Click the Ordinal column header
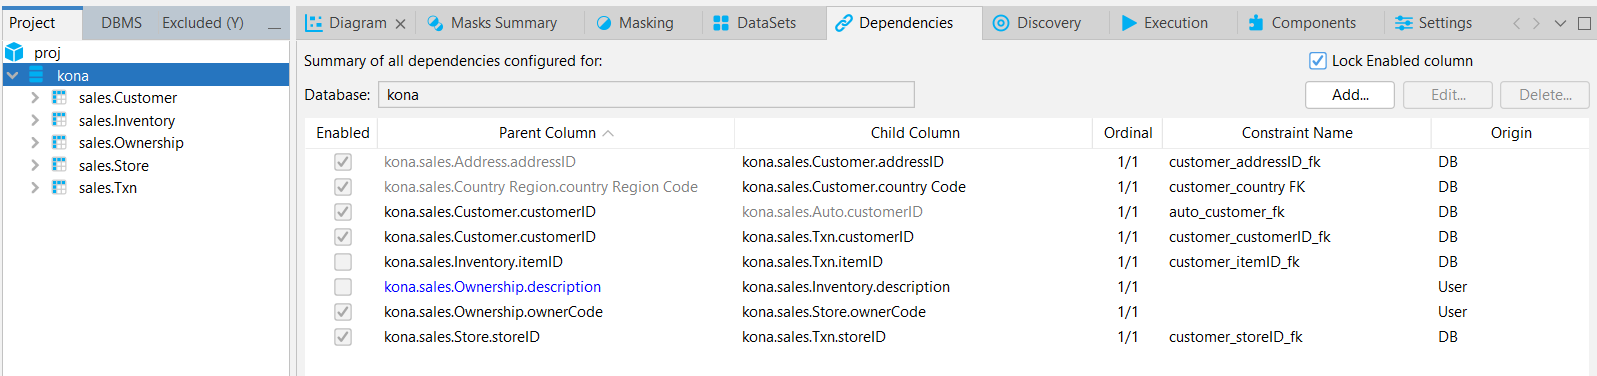Image resolution: width=1597 pixels, height=376 pixels. pyautogui.click(x=1127, y=133)
